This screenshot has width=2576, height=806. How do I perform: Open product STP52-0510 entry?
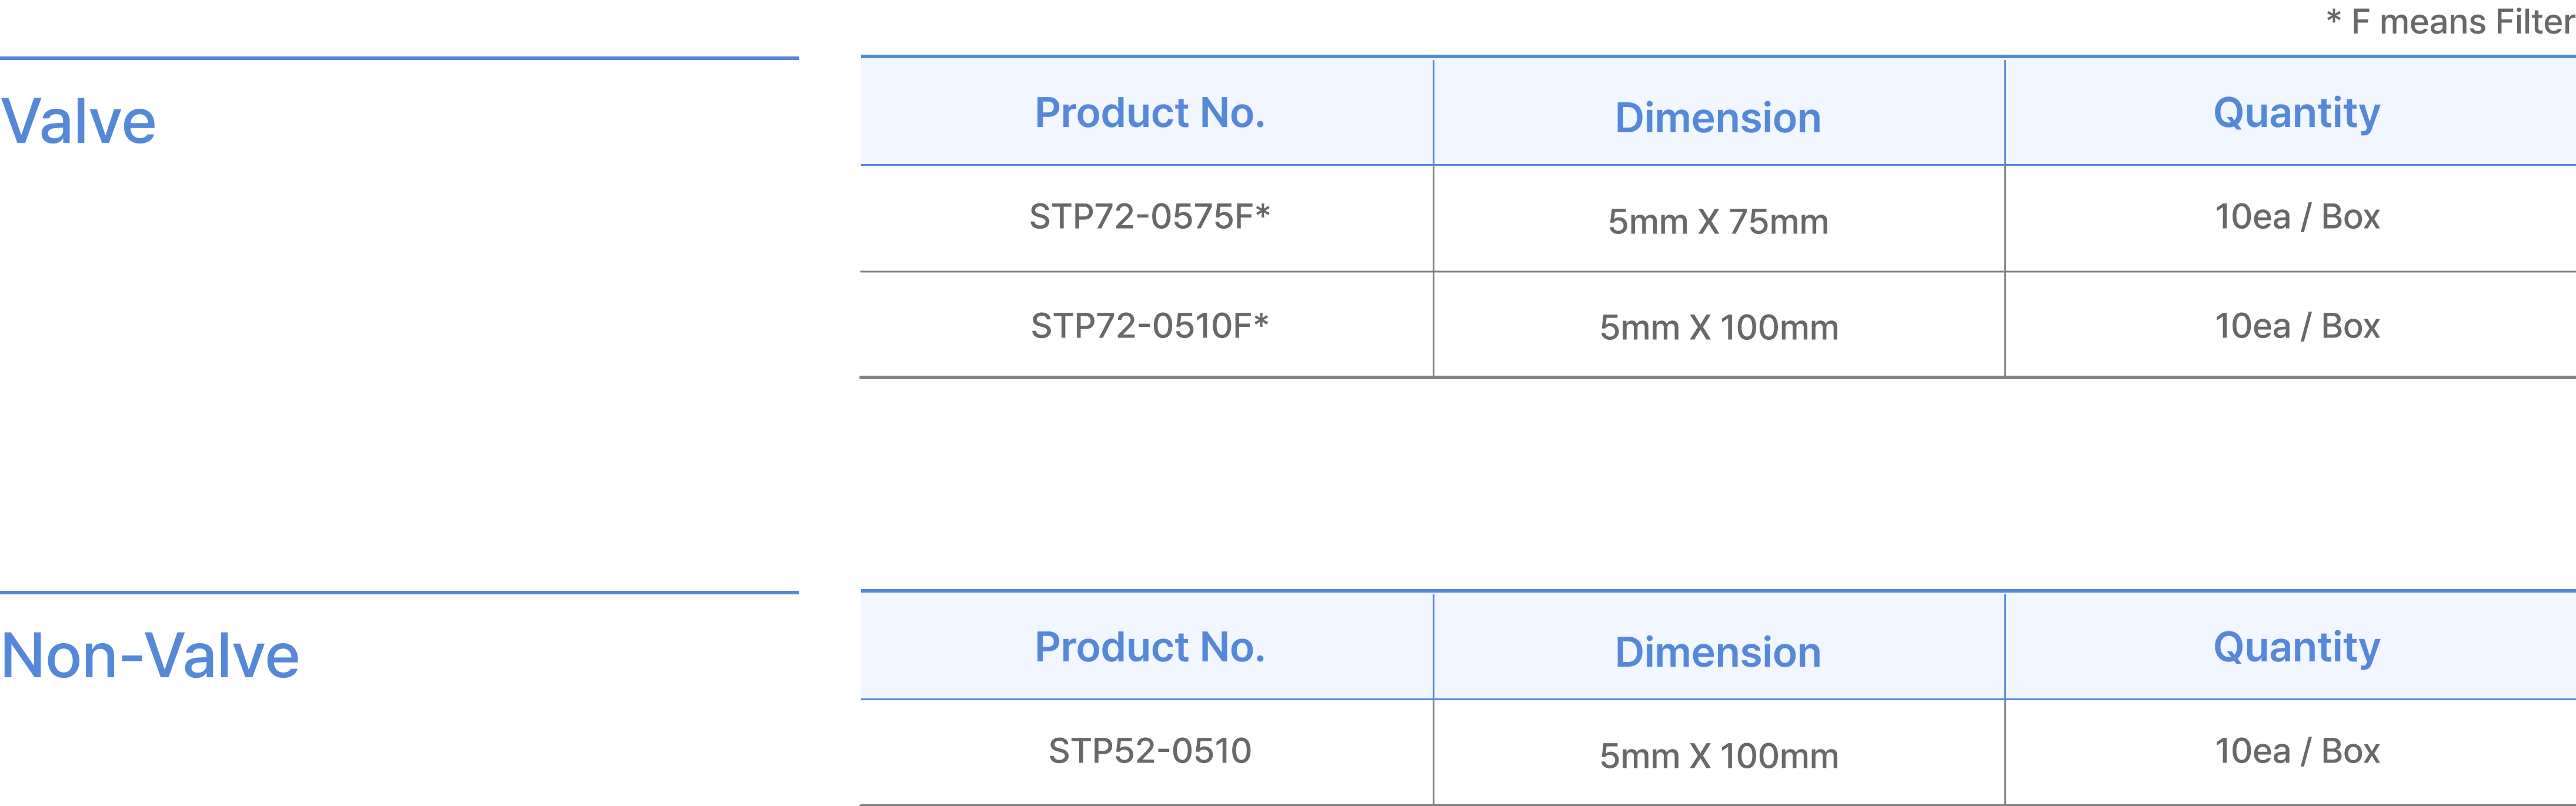[x=1149, y=751]
